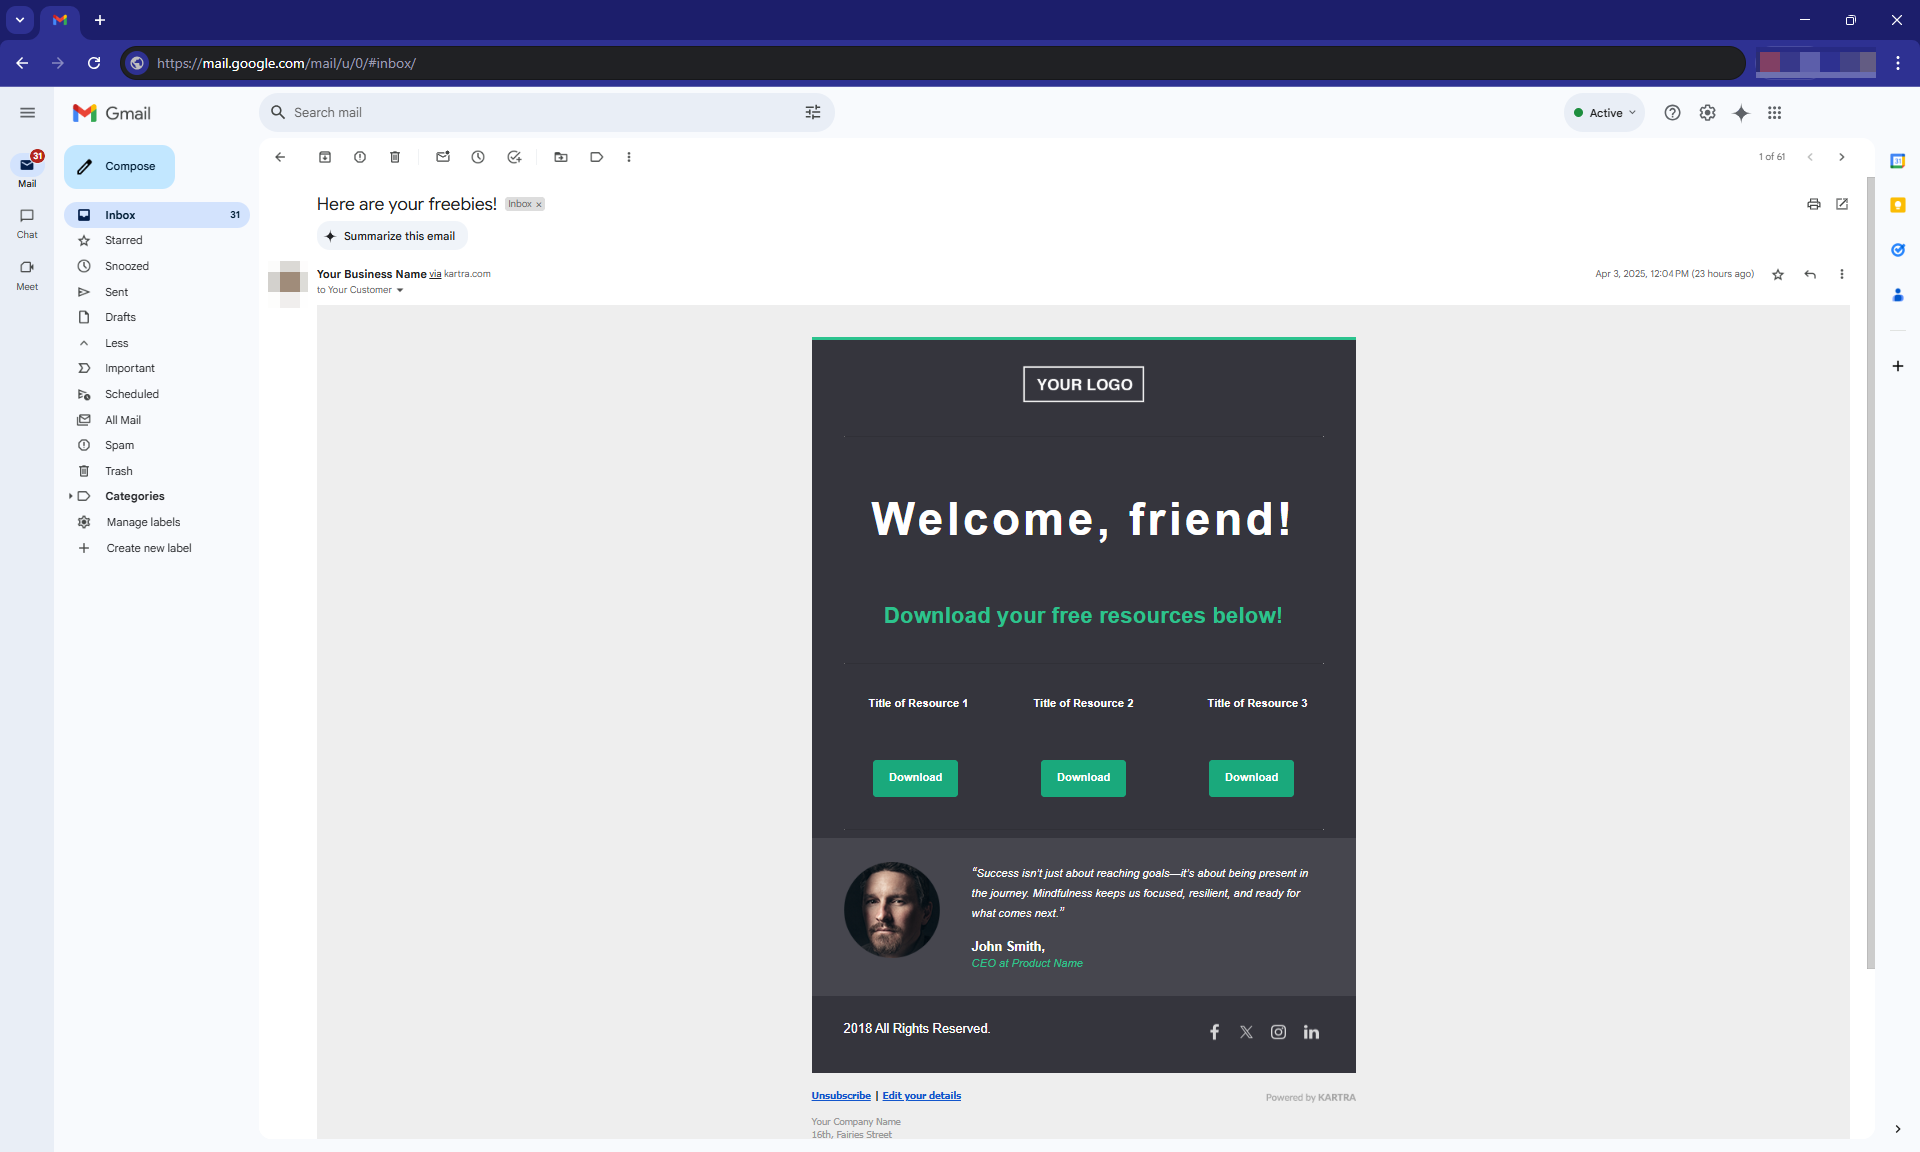Switch to the Chat tab
Viewport: 1920px width, 1152px height.
click(x=27, y=223)
